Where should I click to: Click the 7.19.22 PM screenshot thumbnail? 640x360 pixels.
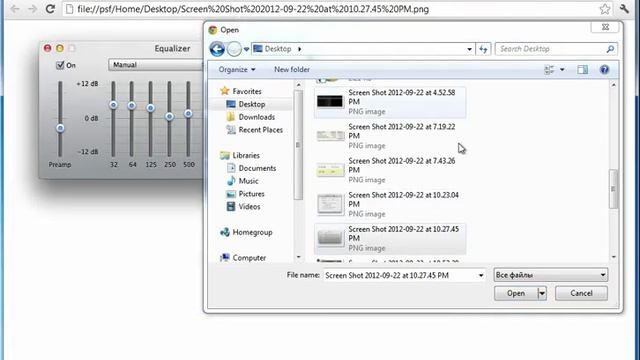pyautogui.click(x=330, y=136)
